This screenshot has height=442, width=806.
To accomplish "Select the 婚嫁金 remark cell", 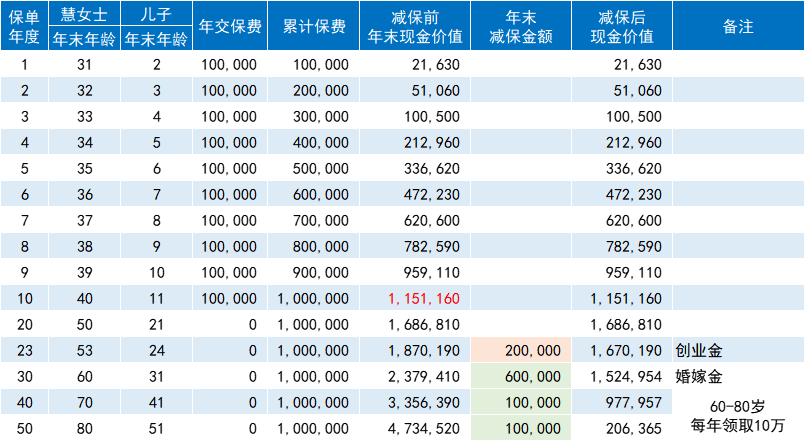I will pos(699,377).
